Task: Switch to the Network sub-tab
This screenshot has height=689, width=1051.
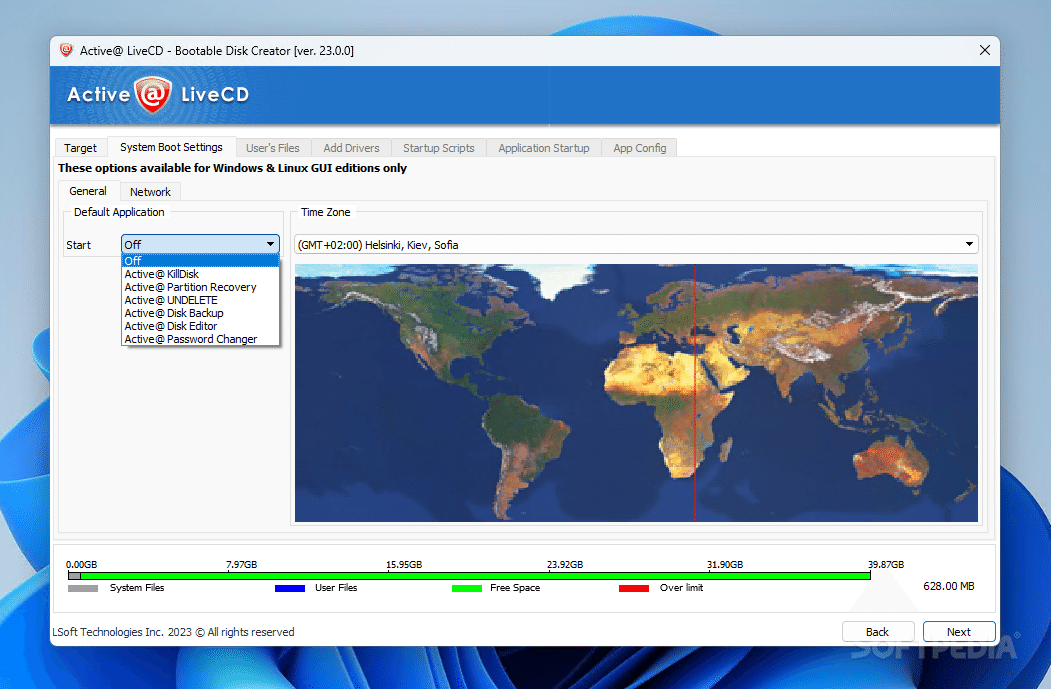Action: click(150, 192)
